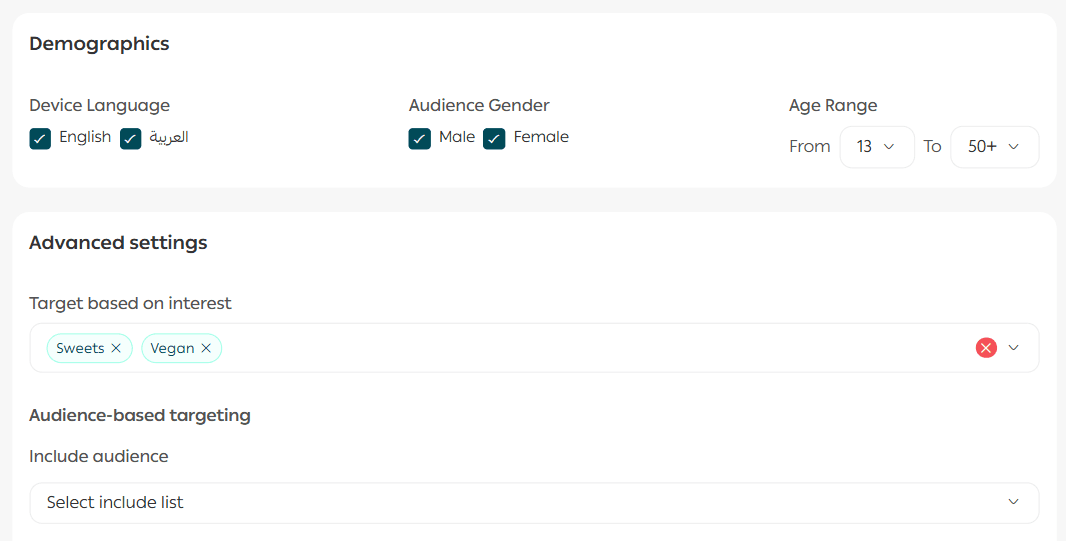The width and height of the screenshot is (1066, 541).
Task: Click the Female gender label
Action: tap(541, 137)
